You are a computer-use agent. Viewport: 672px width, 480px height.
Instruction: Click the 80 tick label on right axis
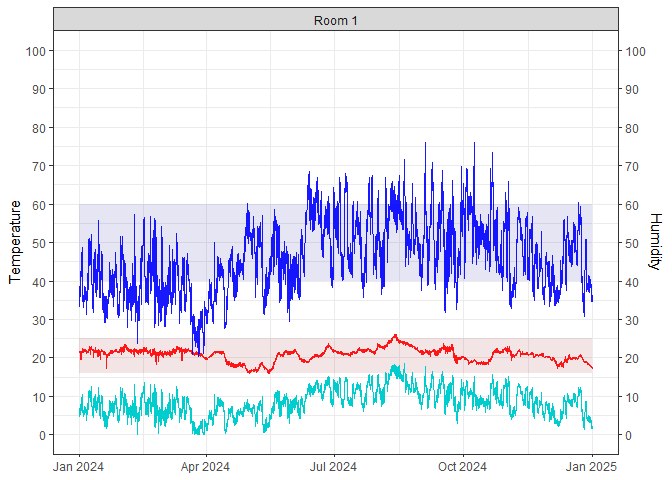click(632, 128)
